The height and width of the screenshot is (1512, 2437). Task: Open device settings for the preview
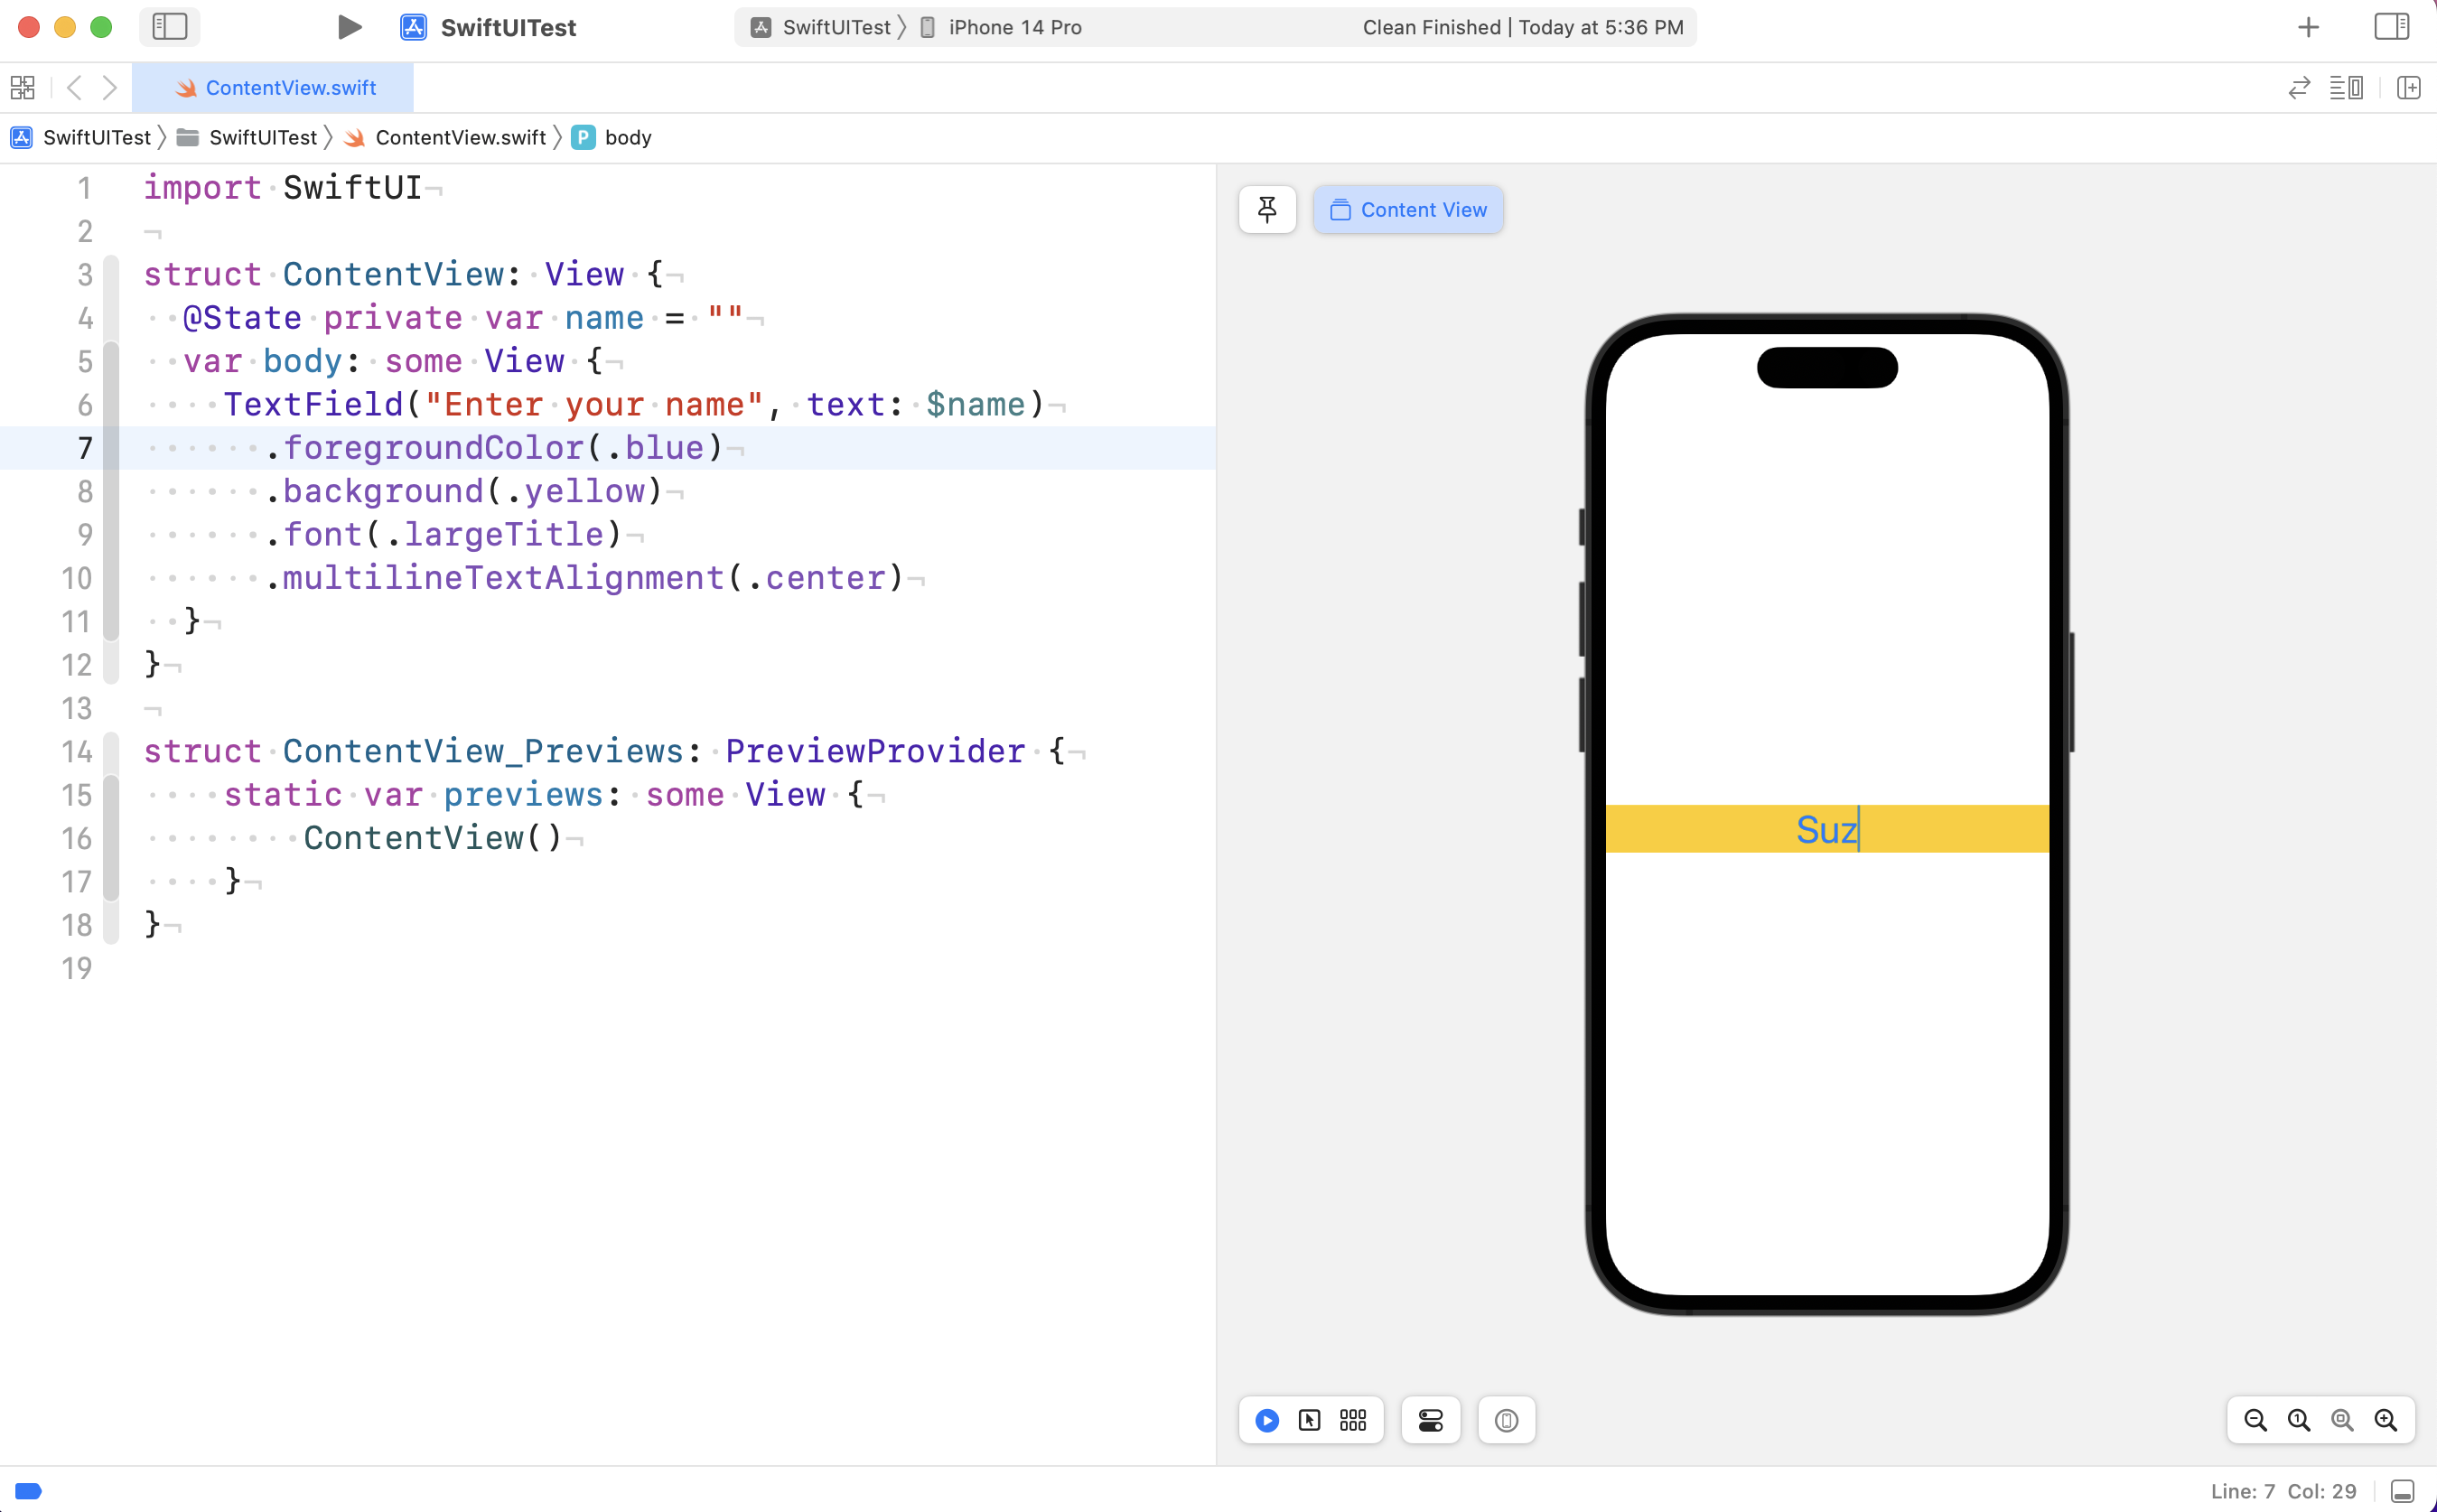pyautogui.click(x=1429, y=1420)
